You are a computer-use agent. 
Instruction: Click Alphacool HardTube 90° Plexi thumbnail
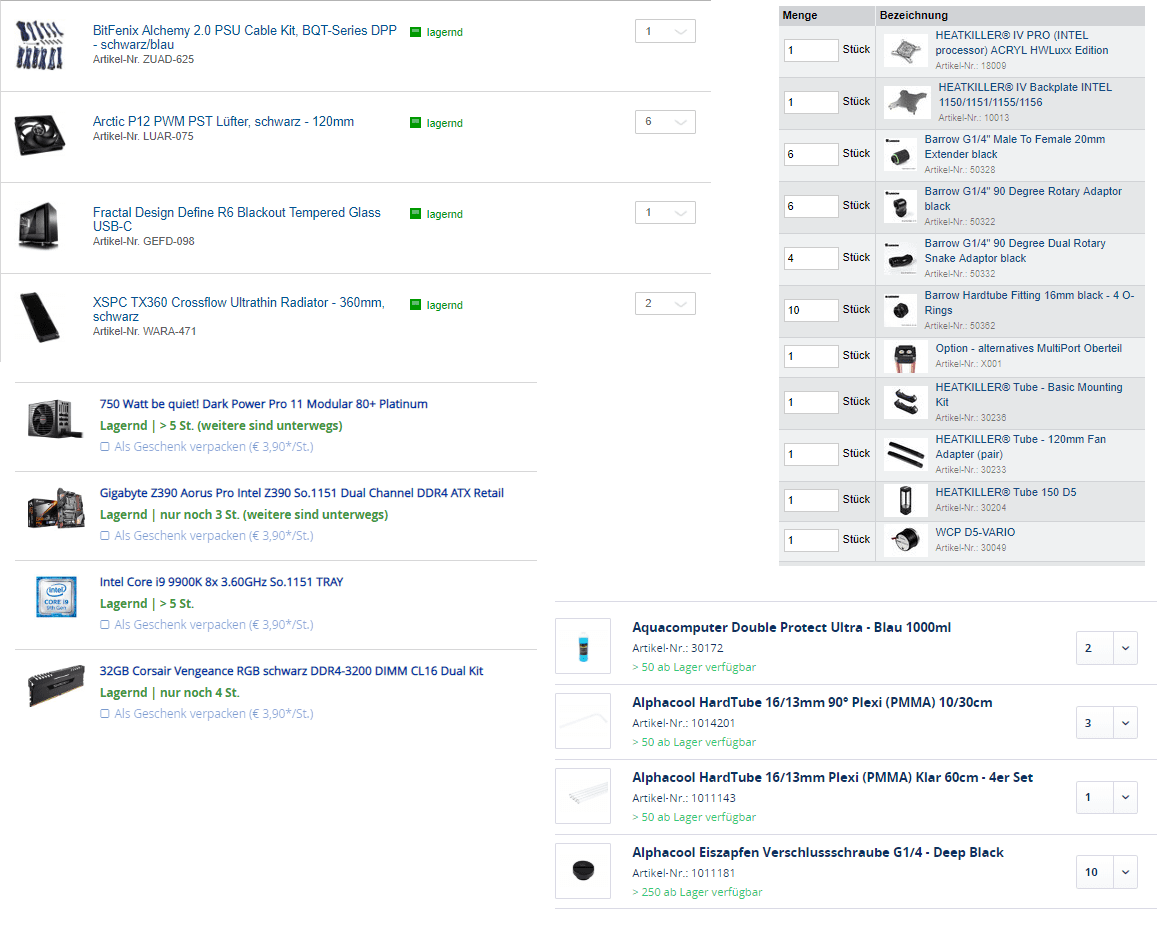pos(583,721)
